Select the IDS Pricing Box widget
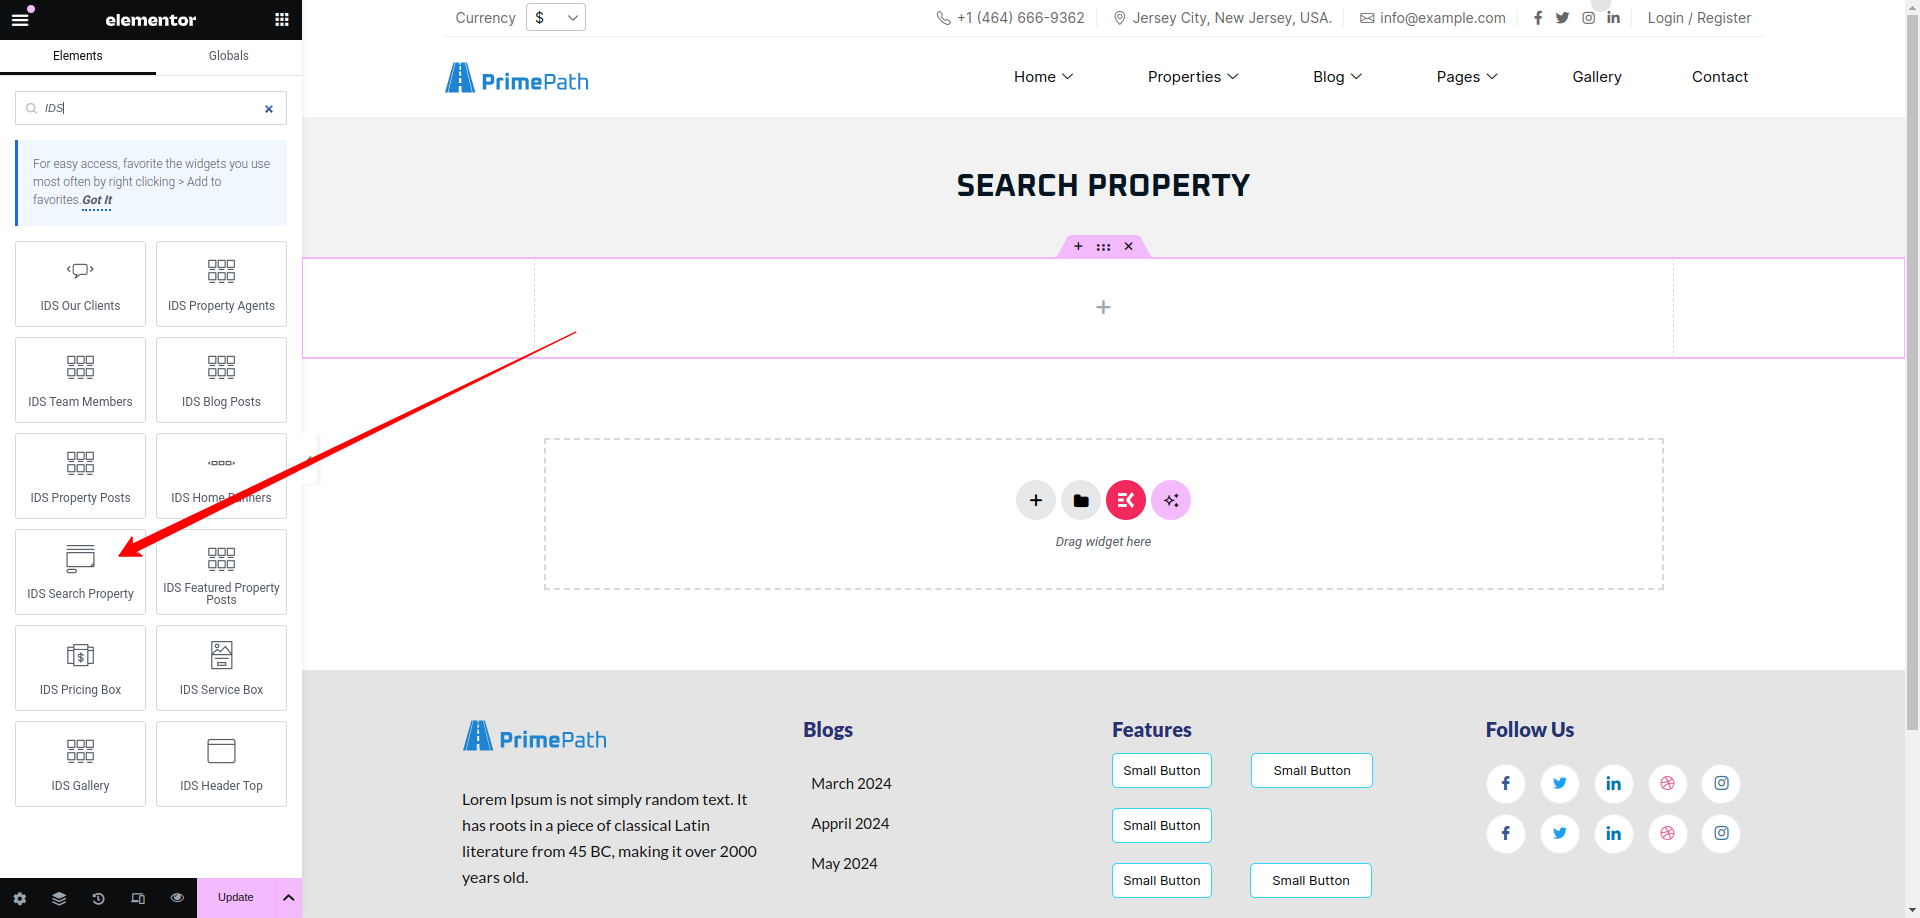This screenshot has width=1920, height=918. (x=80, y=668)
